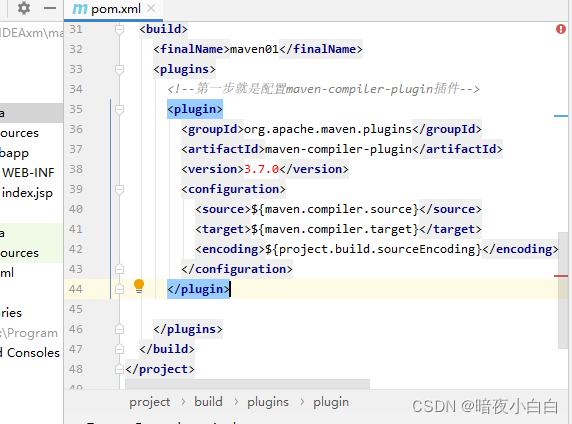Click the highlighted opening <plugin> tag
The image size is (572, 424).
[195, 109]
